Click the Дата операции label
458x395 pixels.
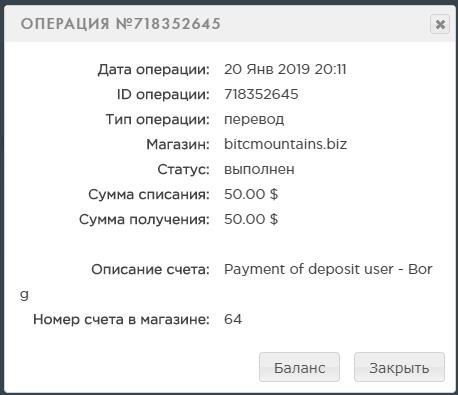154,70
